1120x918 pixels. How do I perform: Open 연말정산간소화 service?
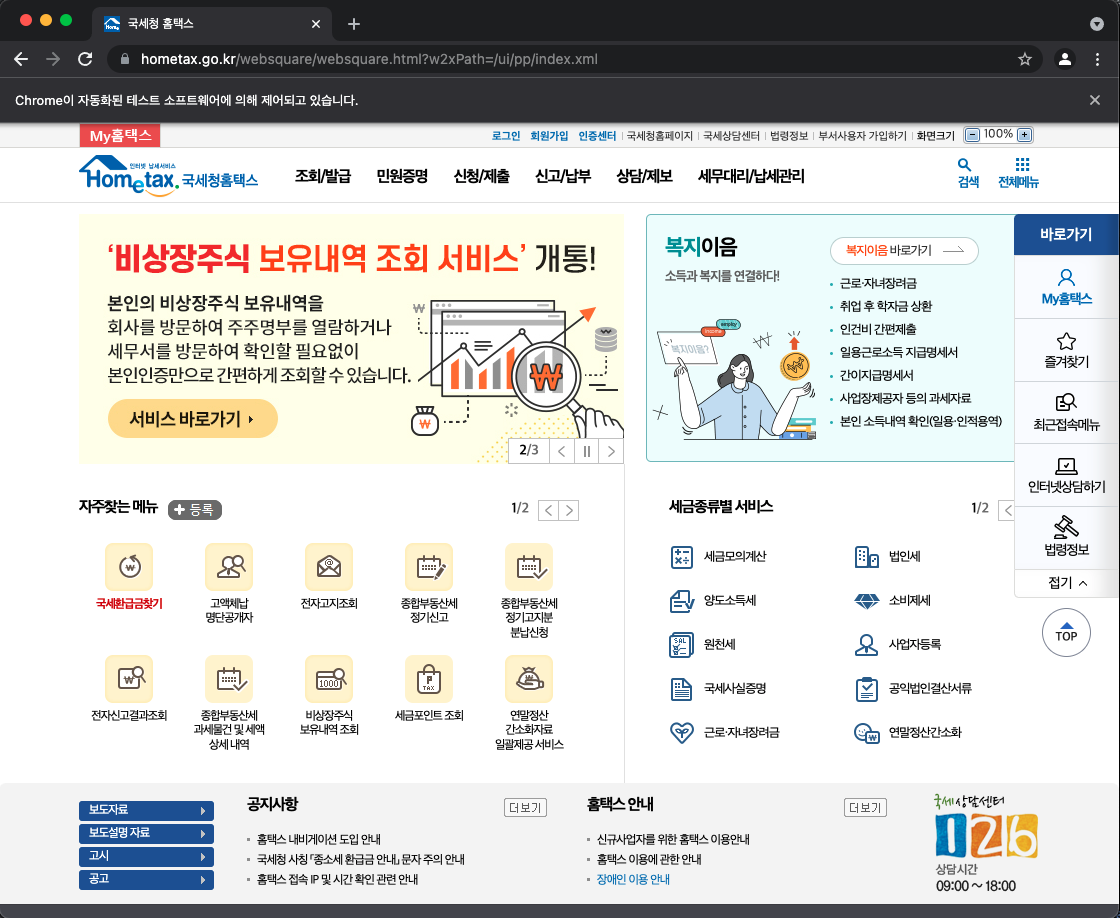coord(908,732)
